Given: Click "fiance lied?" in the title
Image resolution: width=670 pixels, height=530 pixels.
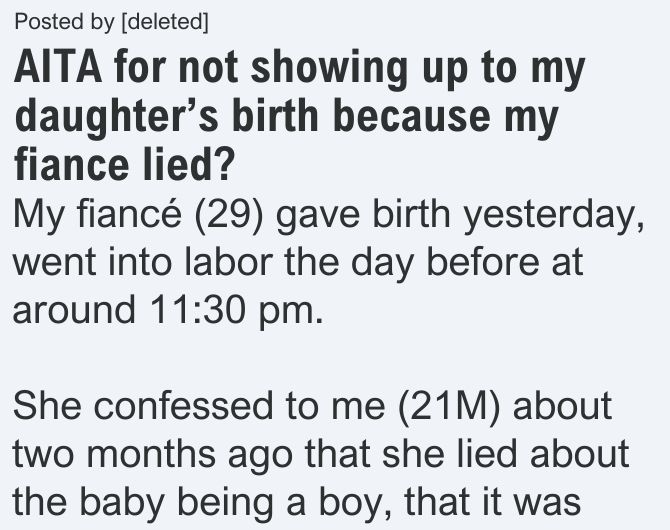Looking at the screenshot, I should [x=124, y=164].
